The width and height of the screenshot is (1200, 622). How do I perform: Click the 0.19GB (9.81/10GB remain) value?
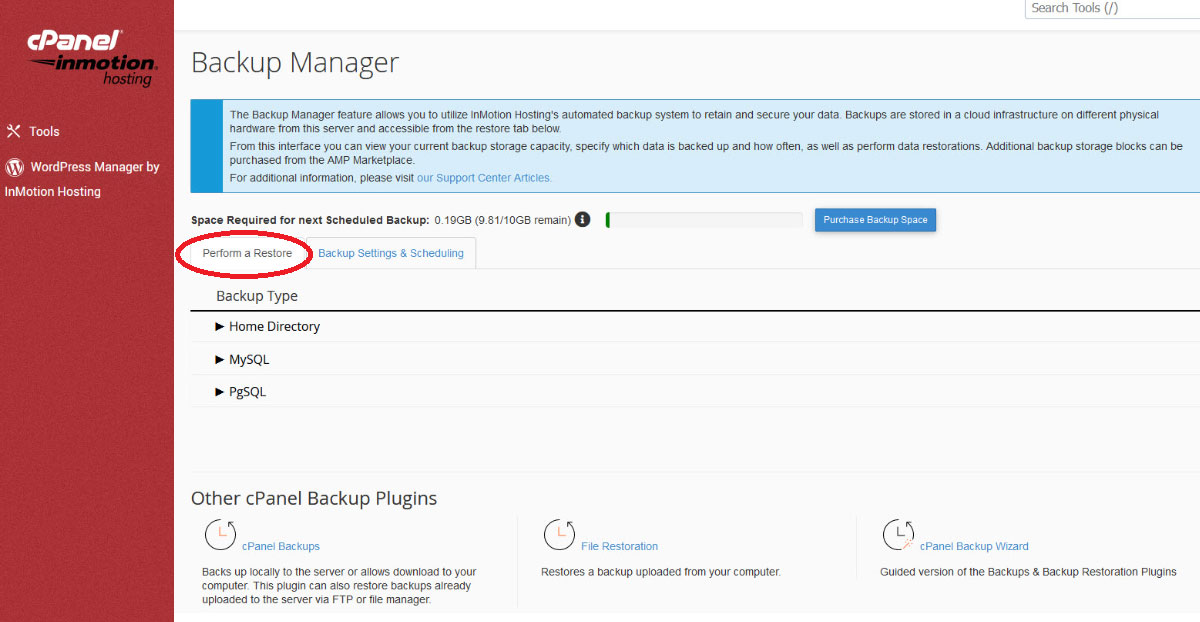pyautogui.click(x=502, y=220)
